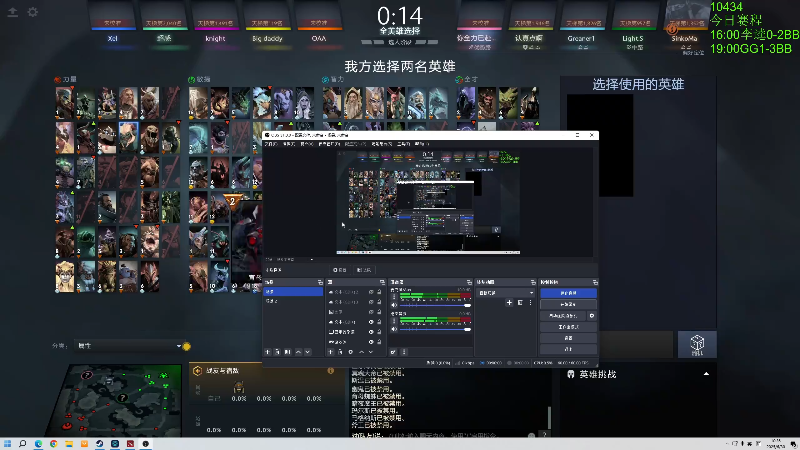Click the question mark button beside chat input
This screenshot has width=800, height=450.
point(544,435)
